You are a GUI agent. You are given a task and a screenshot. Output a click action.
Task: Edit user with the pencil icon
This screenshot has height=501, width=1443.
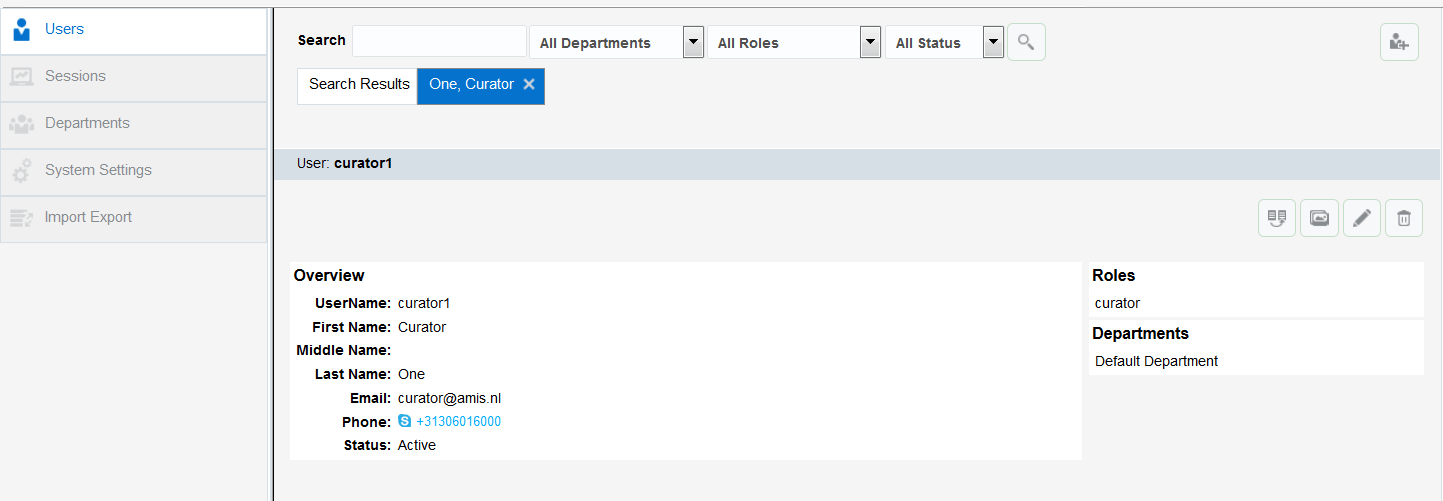pos(1361,218)
